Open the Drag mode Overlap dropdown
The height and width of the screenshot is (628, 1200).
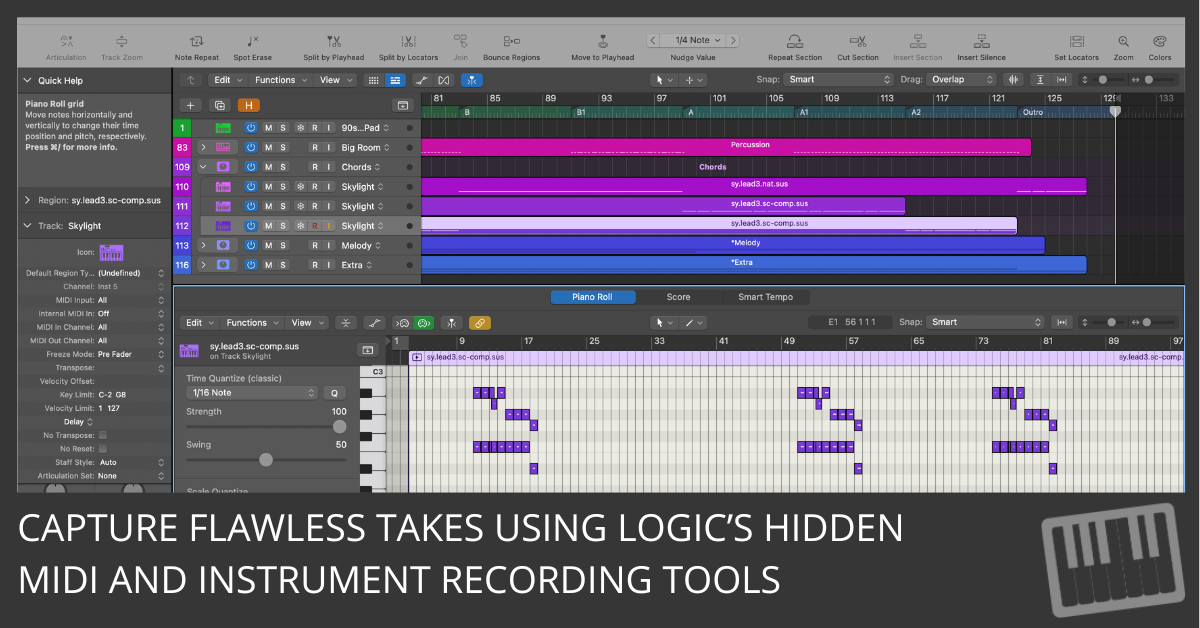point(963,80)
